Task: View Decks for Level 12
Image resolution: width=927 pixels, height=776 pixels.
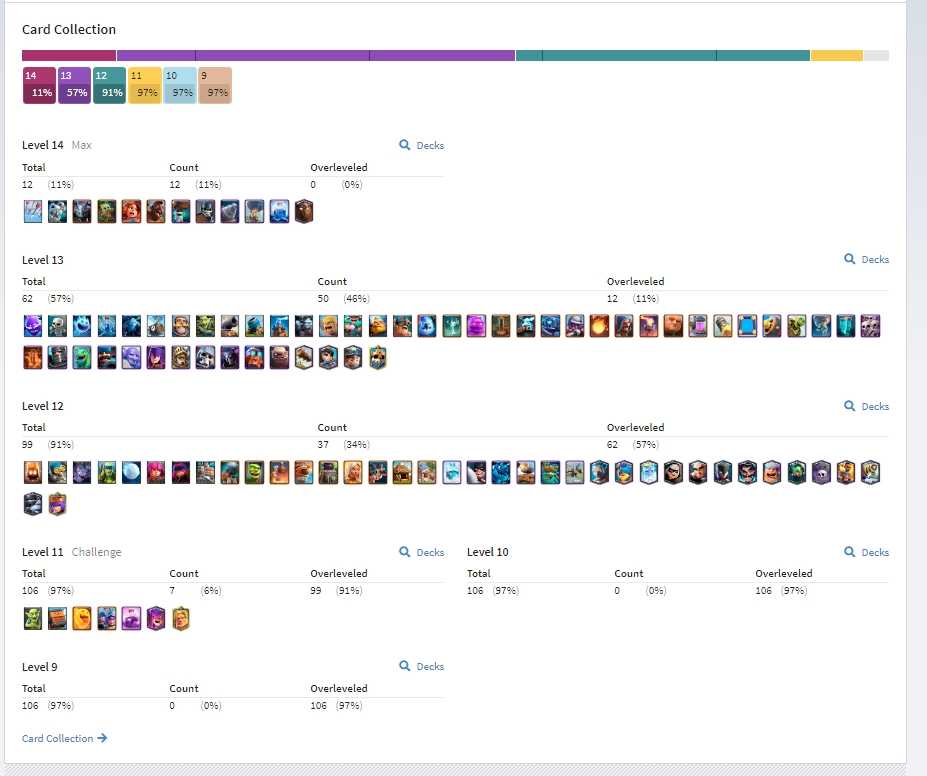Action: [867, 406]
